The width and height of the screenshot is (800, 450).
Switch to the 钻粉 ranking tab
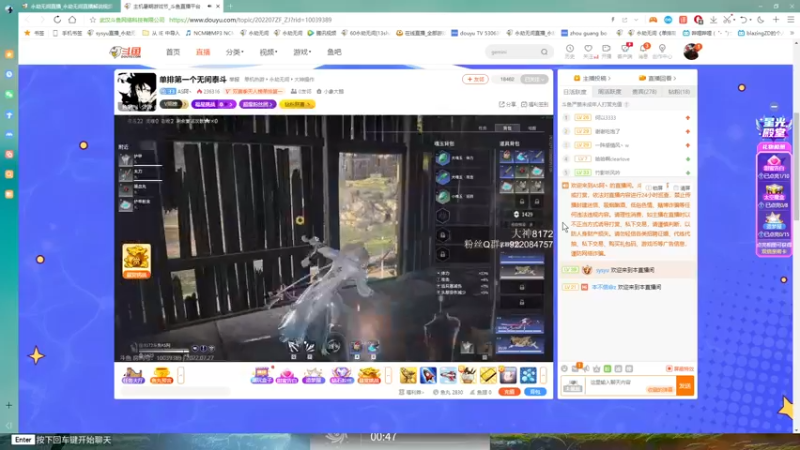click(679, 92)
